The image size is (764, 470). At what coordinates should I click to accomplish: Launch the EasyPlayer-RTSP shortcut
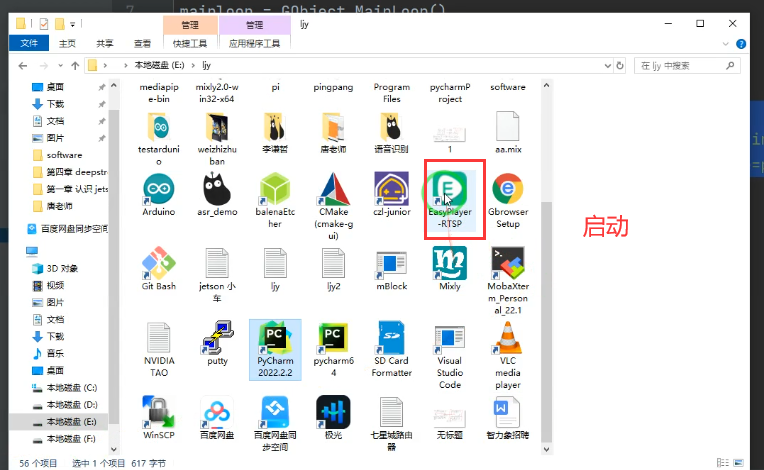[447, 189]
